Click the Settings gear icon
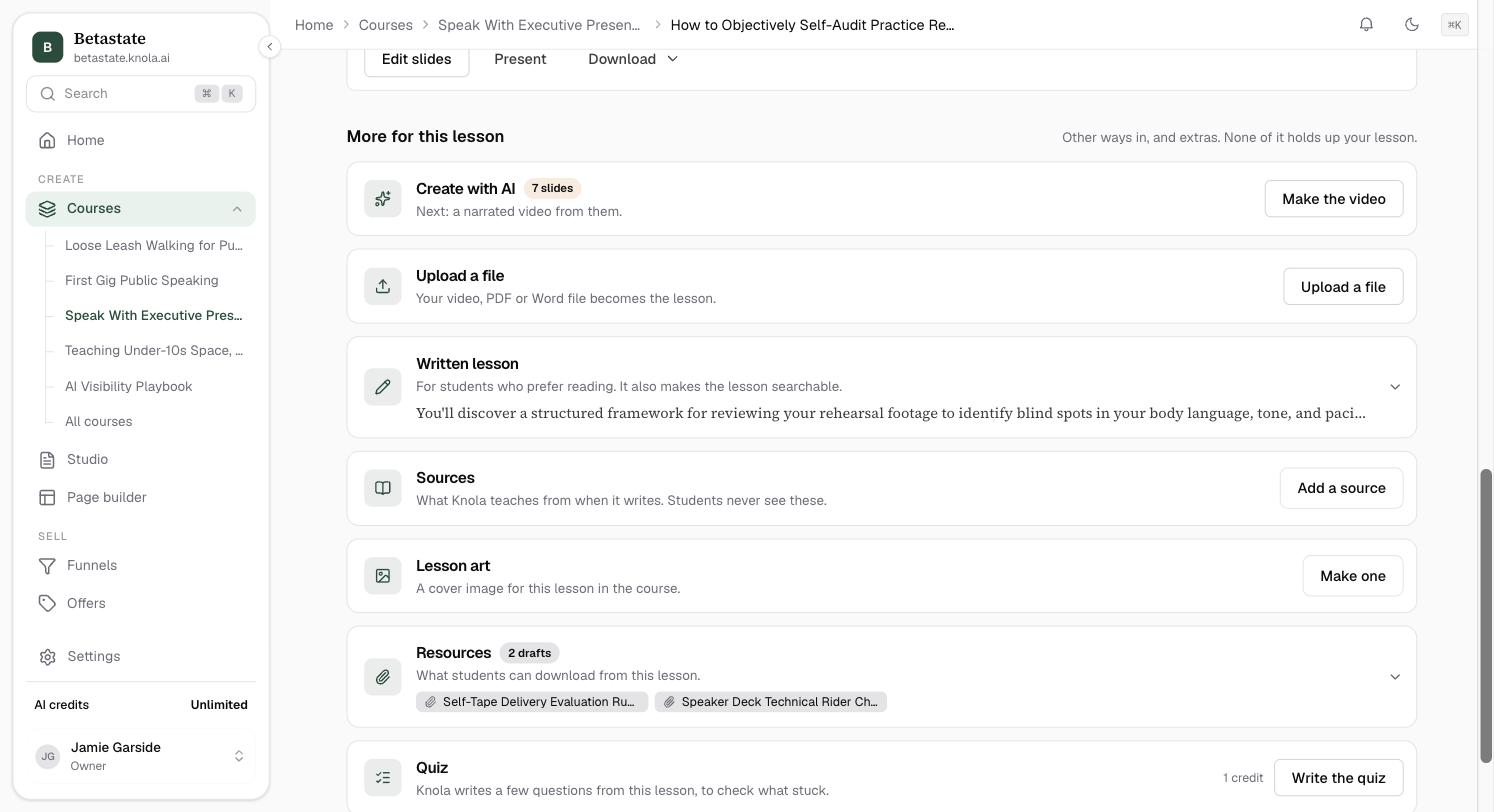Image resolution: width=1494 pixels, height=812 pixels. pos(47,657)
